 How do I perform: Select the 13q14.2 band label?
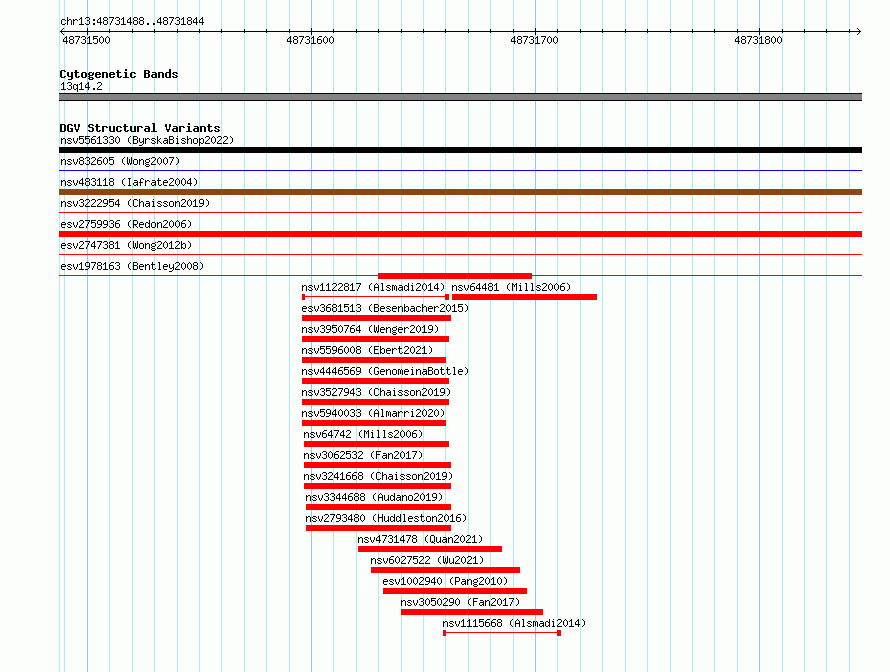(x=81, y=86)
